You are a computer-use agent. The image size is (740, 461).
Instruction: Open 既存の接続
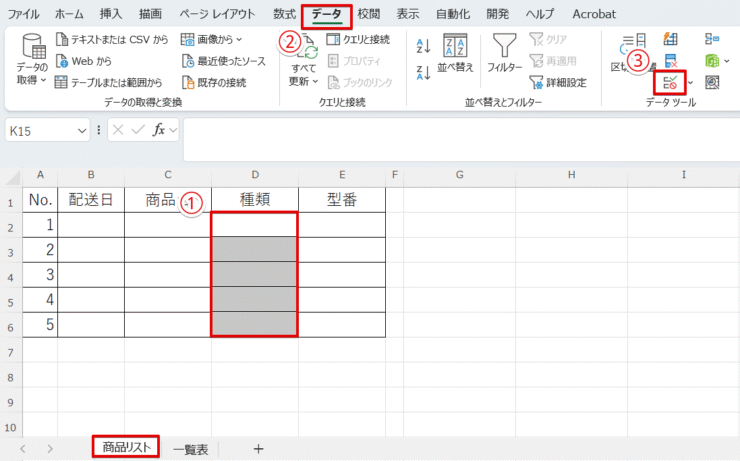[x=214, y=83]
